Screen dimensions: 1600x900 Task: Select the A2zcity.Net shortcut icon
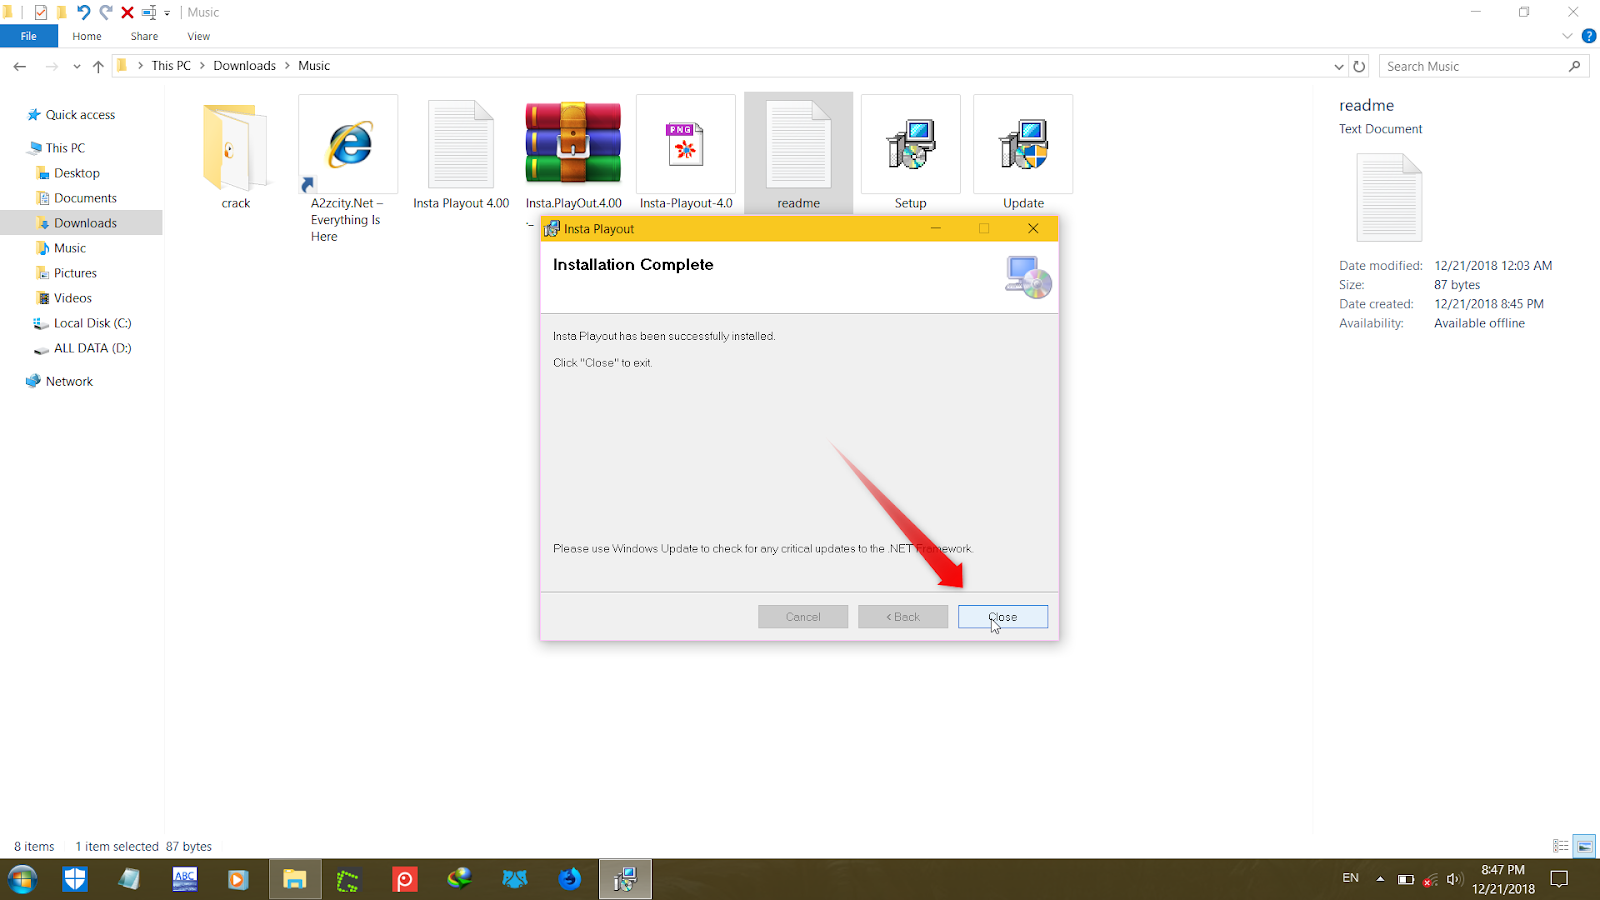(348, 168)
